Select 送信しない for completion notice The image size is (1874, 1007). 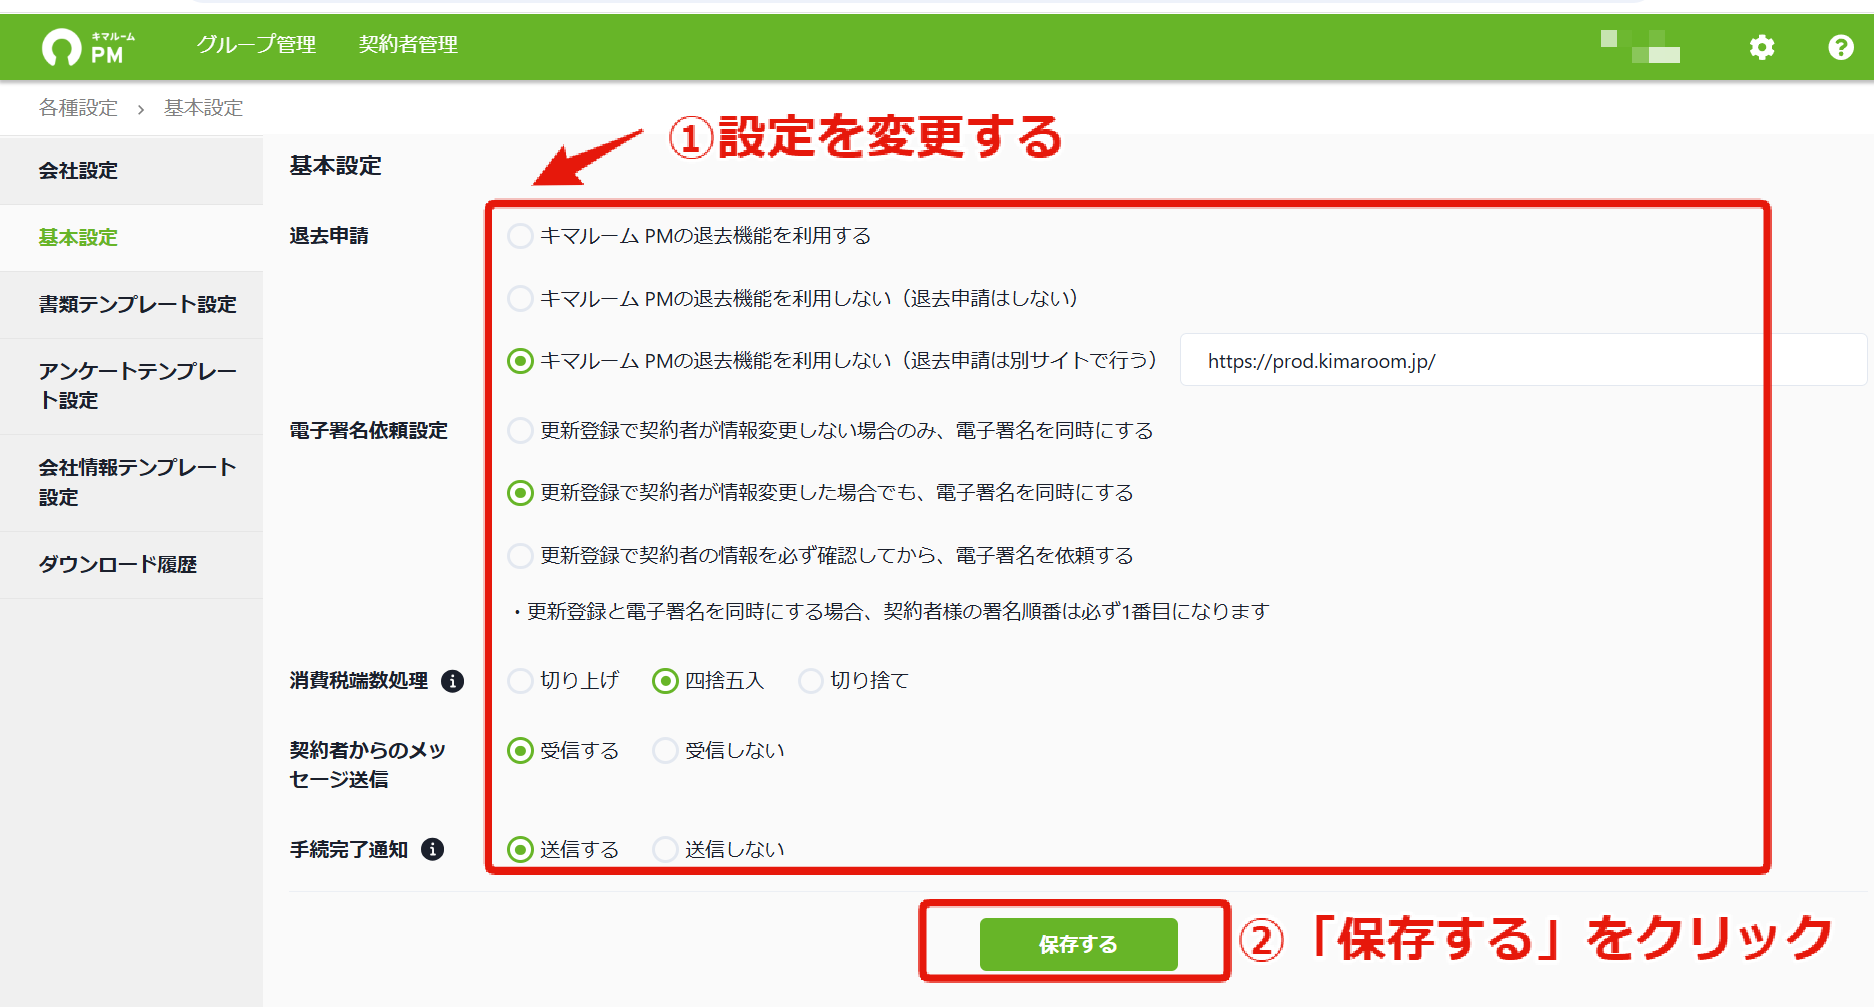point(665,849)
